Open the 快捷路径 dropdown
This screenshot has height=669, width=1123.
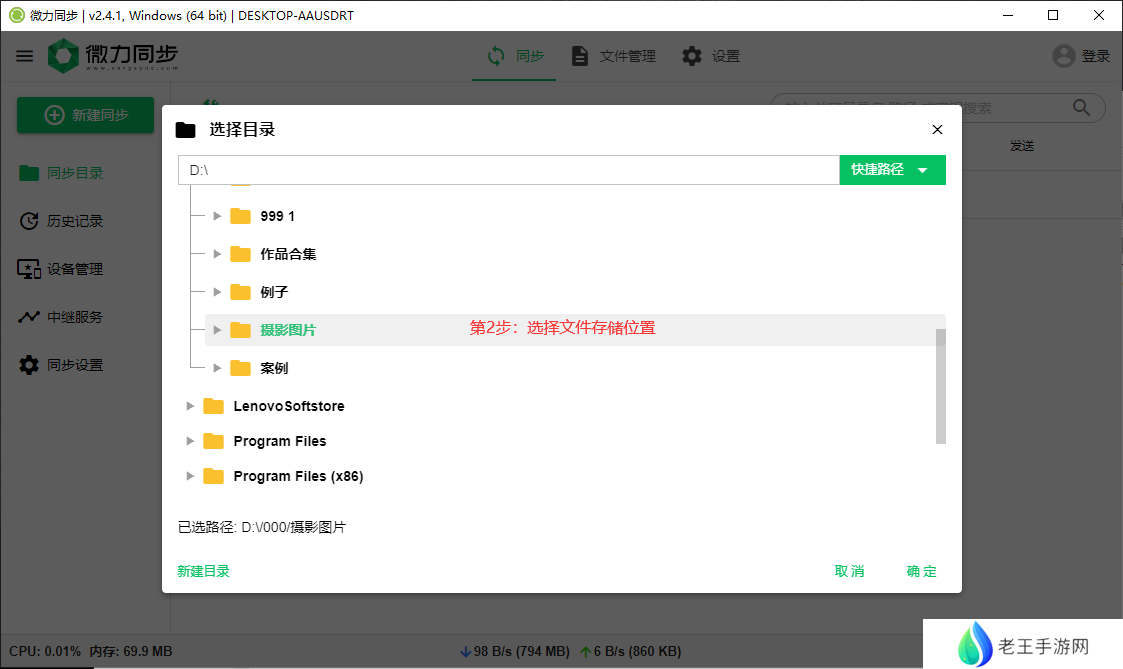[x=892, y=170]
